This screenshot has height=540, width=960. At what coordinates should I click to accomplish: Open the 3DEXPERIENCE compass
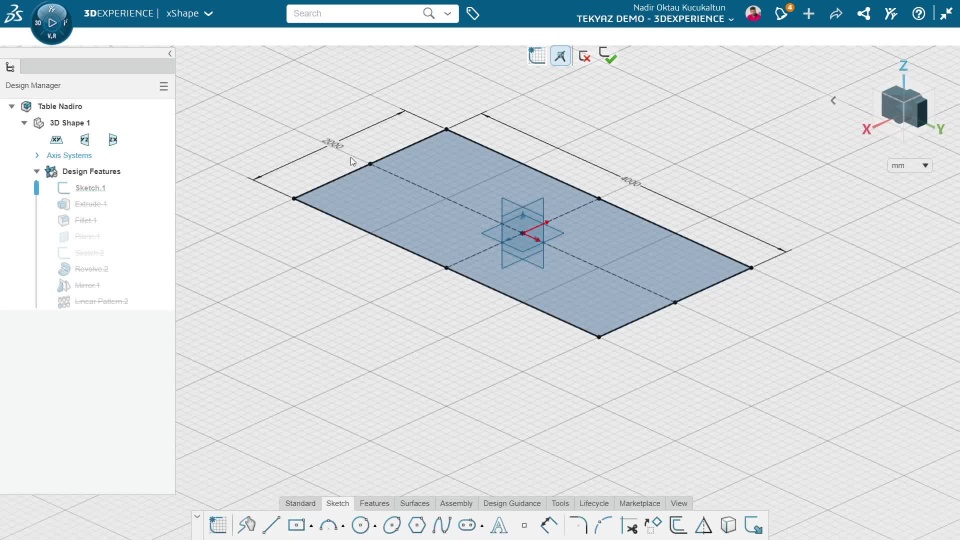(x=51, y=23)
